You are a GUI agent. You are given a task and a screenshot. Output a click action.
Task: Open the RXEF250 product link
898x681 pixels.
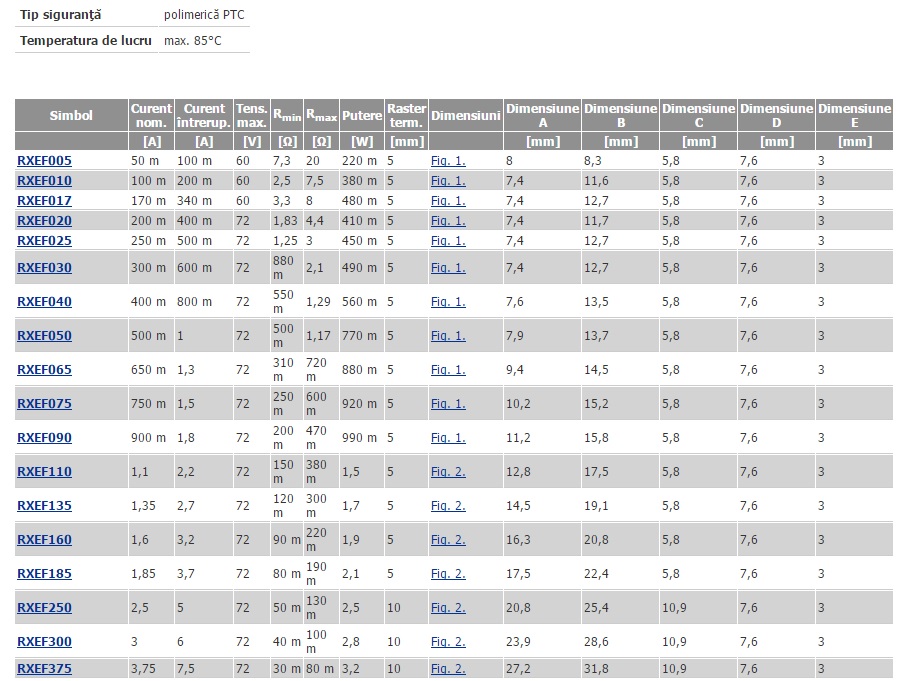44,608
